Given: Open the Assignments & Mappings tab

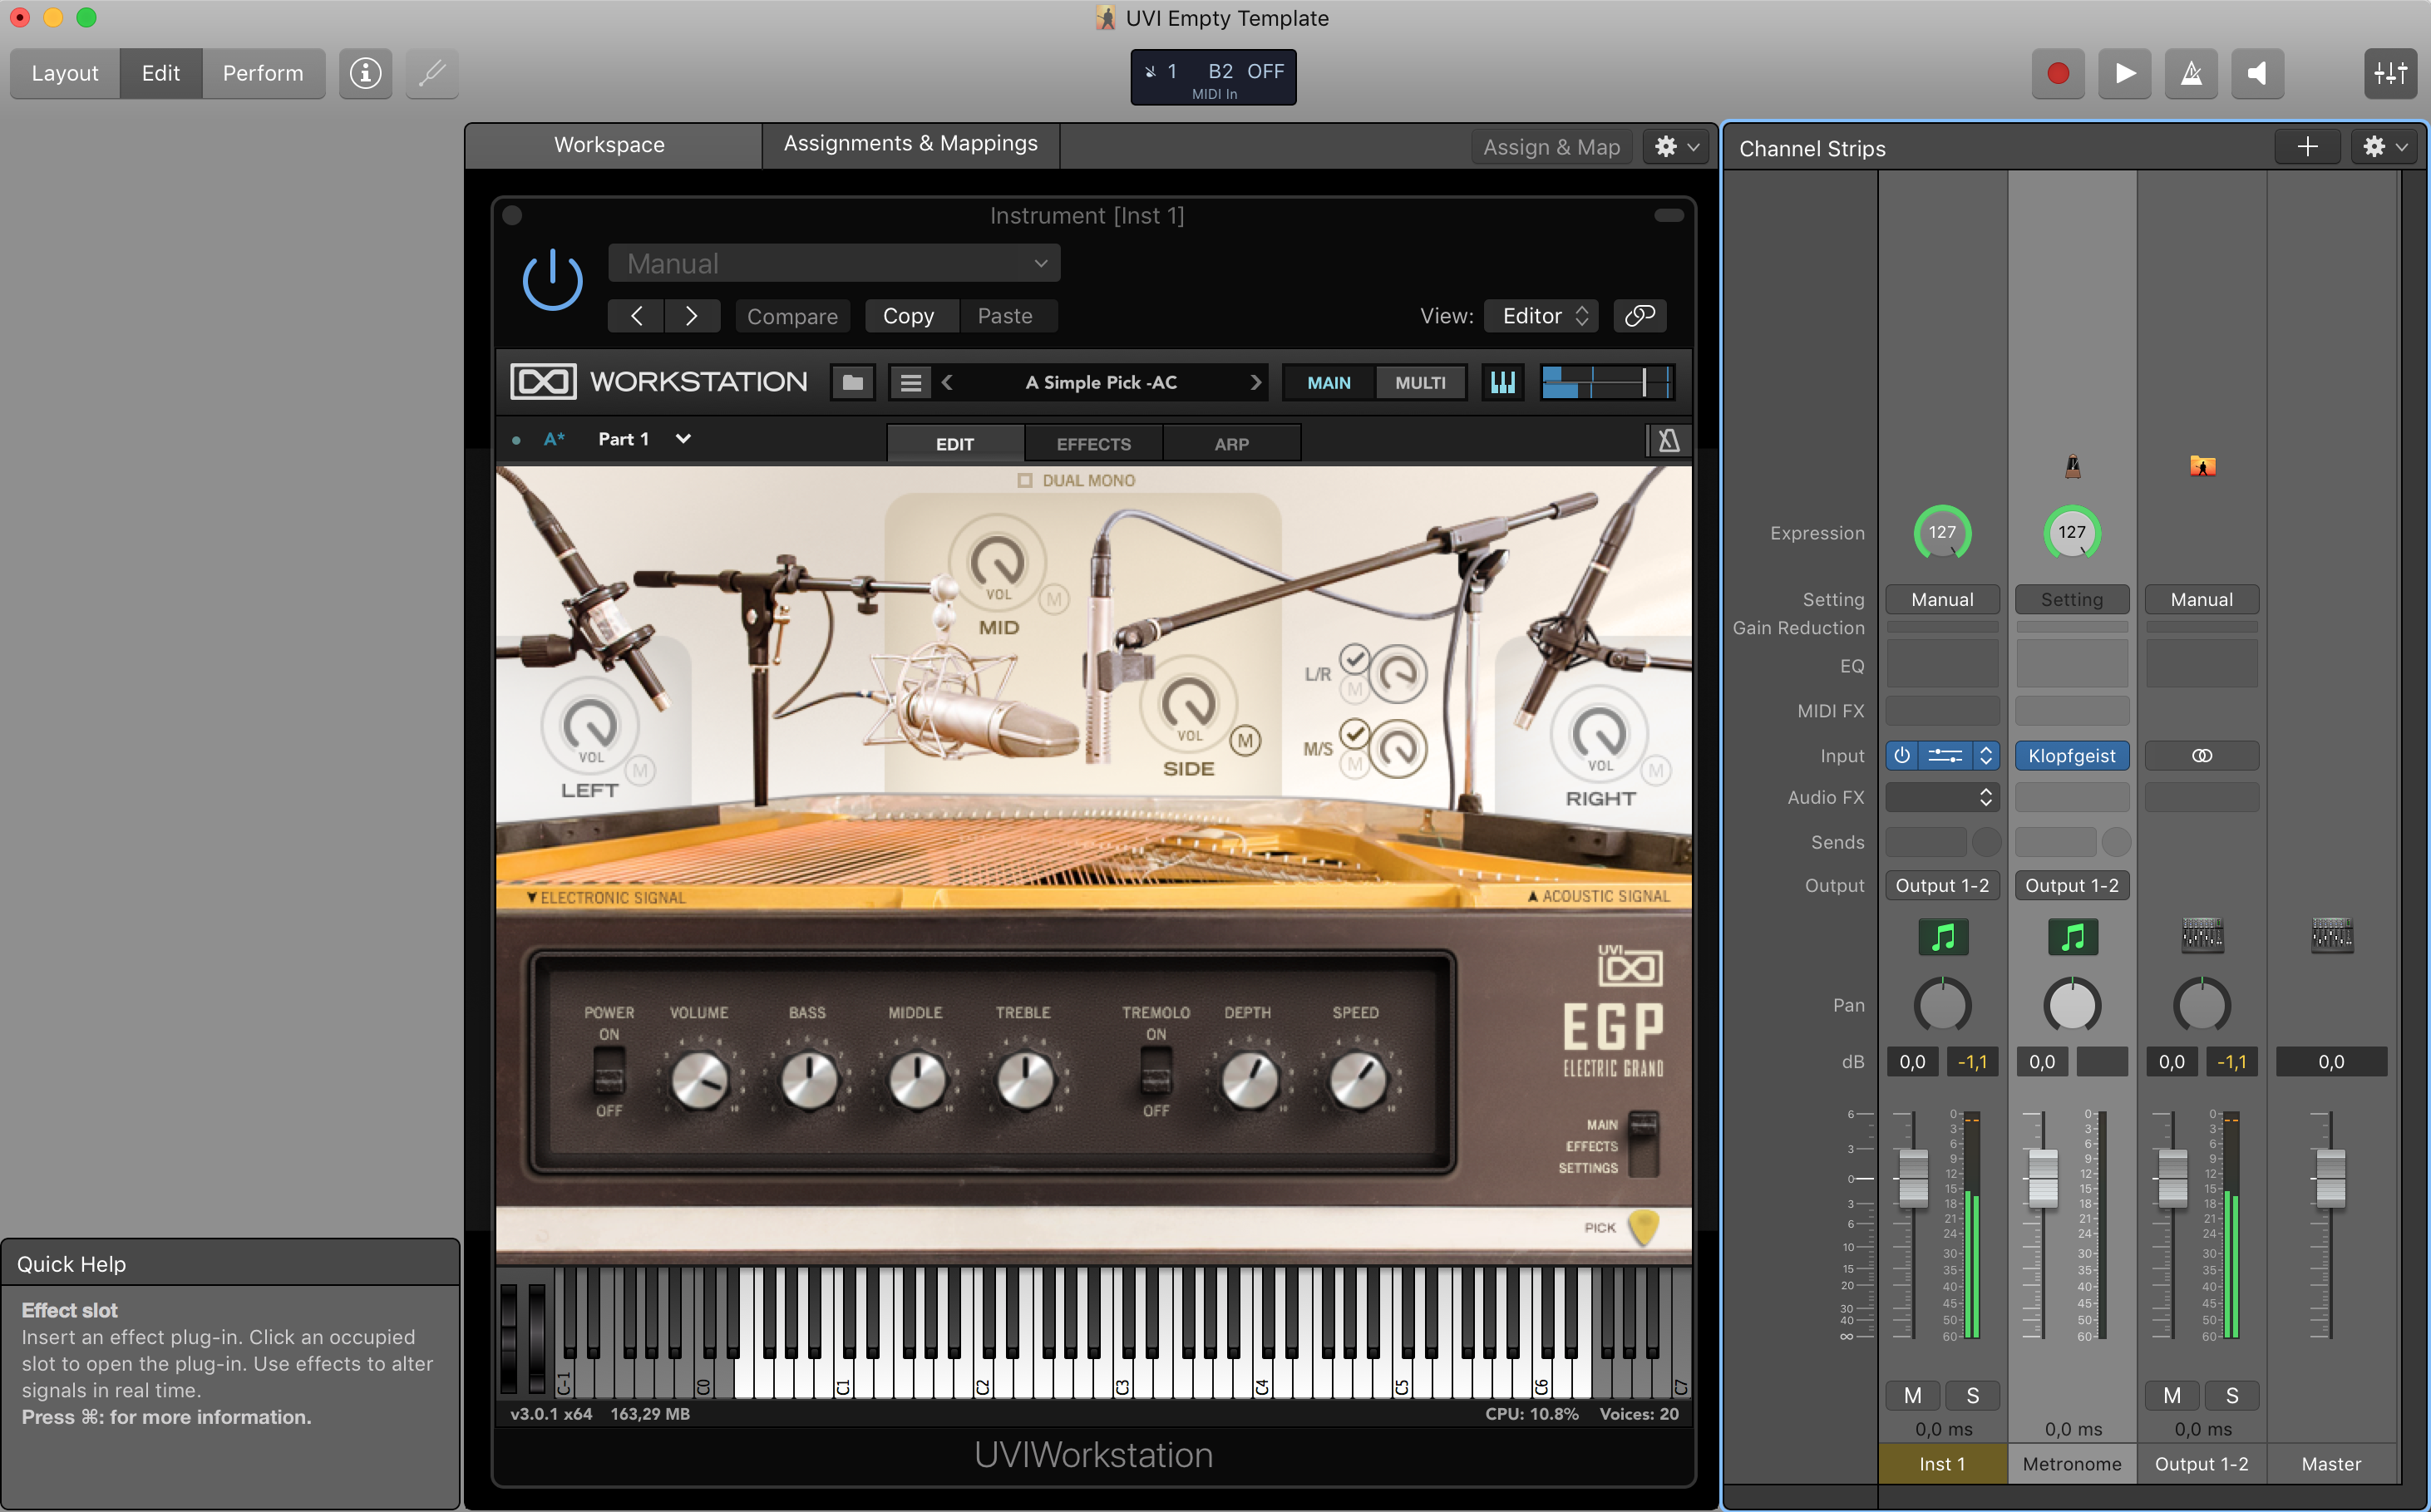Looking at the screenshot, I should 910,144.
